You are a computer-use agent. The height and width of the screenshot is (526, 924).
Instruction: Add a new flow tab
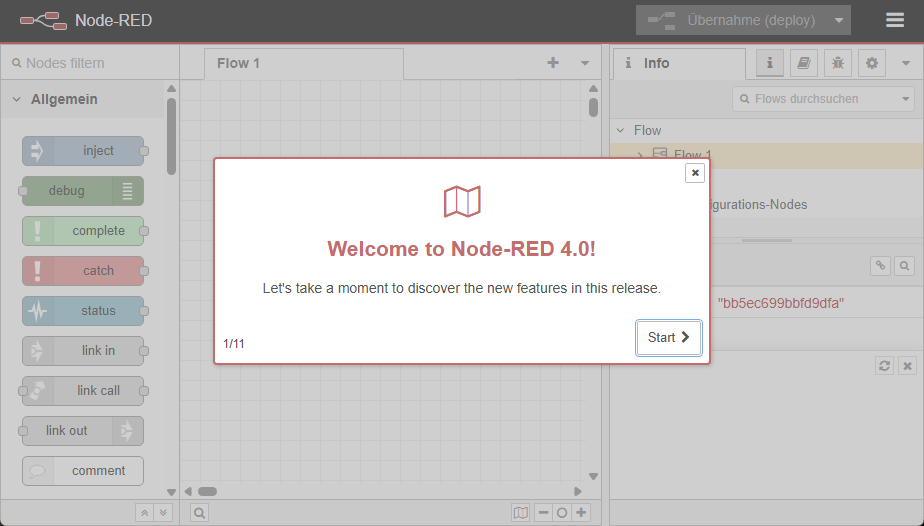coord(553,63)
